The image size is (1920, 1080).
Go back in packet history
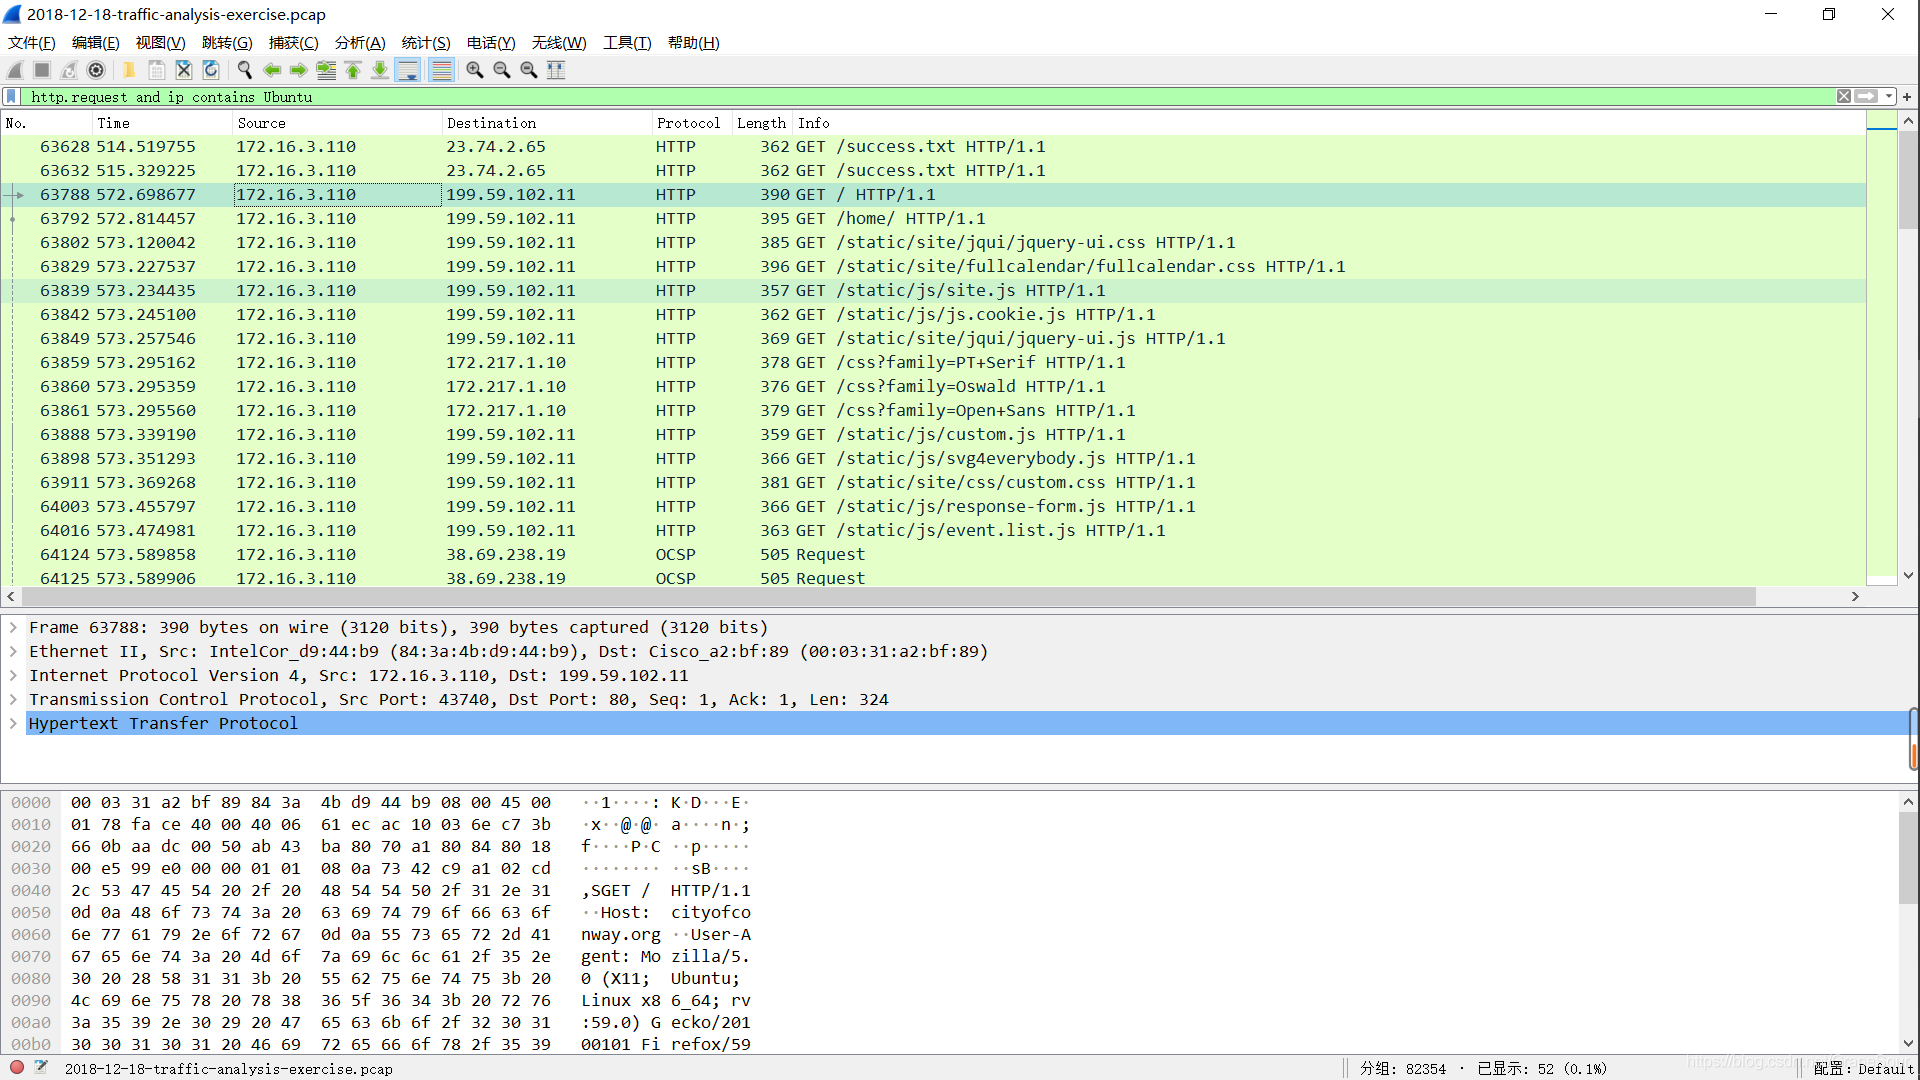point(272,70)
